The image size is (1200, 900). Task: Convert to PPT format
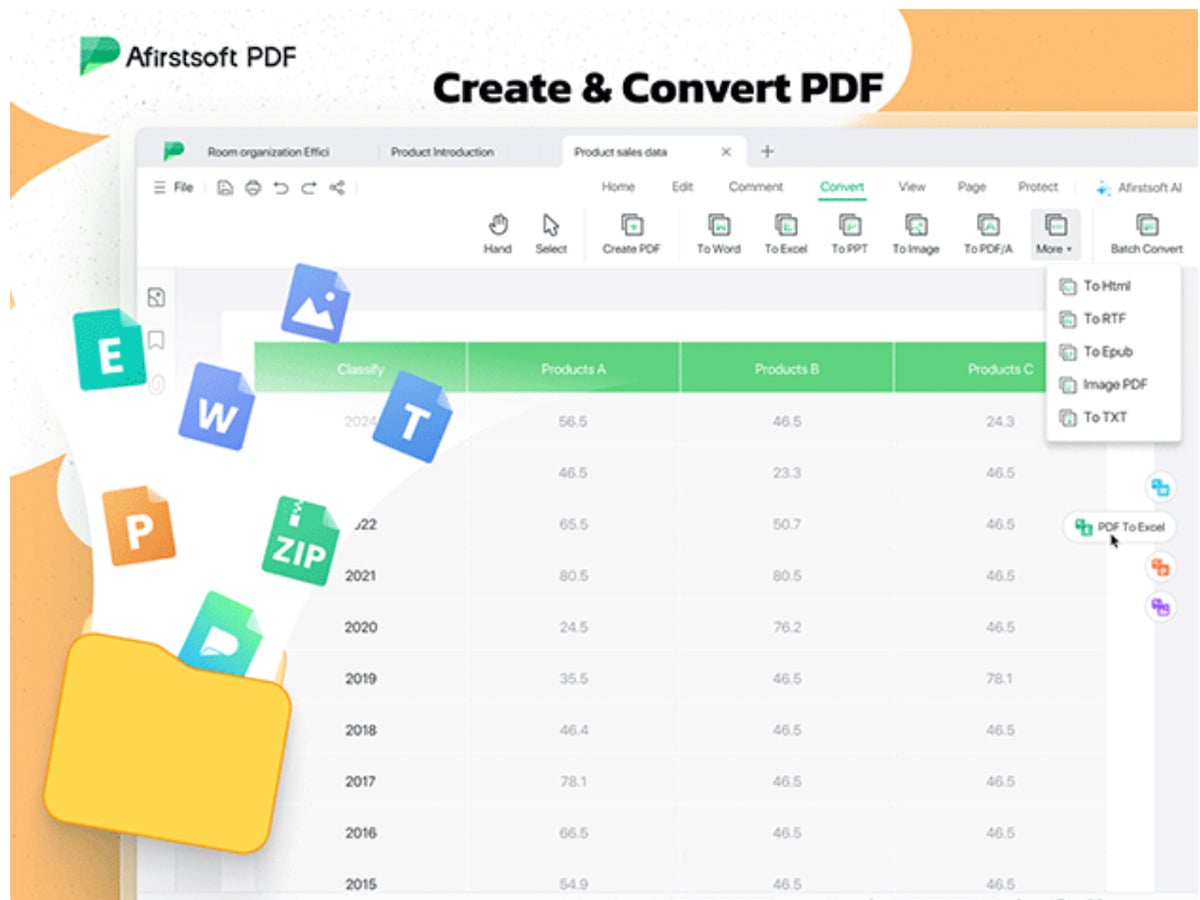coord(849,233)
